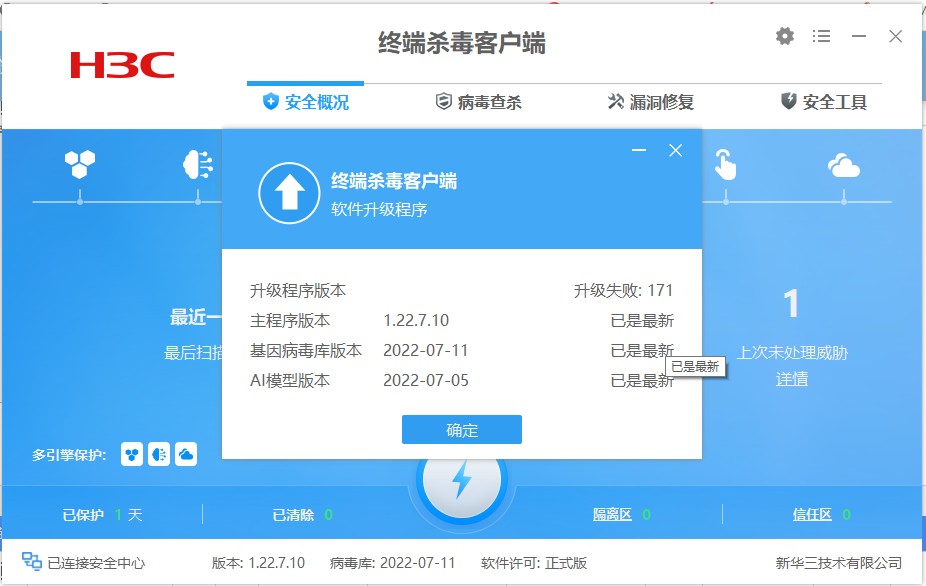Image resolution: width=926 pixels, height=586 pixels.
Task: Switch to the 漏洞修复 tab
Action: [651, 102]
